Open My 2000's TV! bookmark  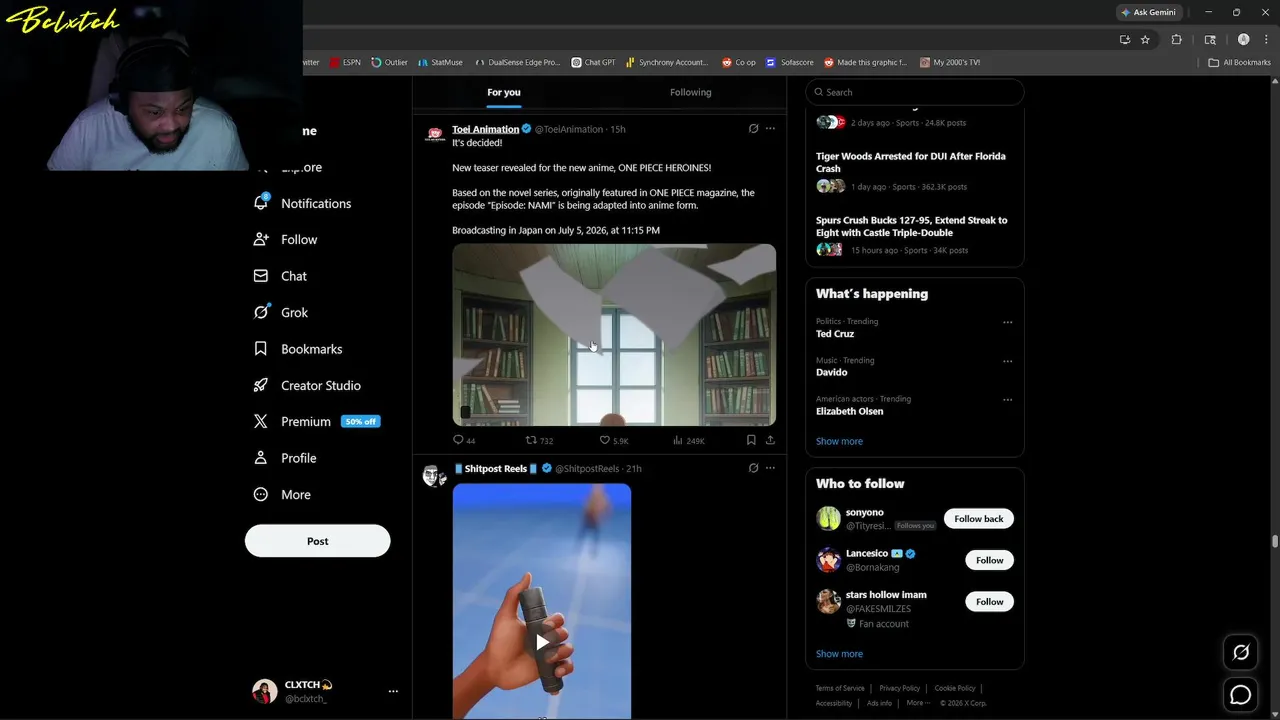pos(950,62)
